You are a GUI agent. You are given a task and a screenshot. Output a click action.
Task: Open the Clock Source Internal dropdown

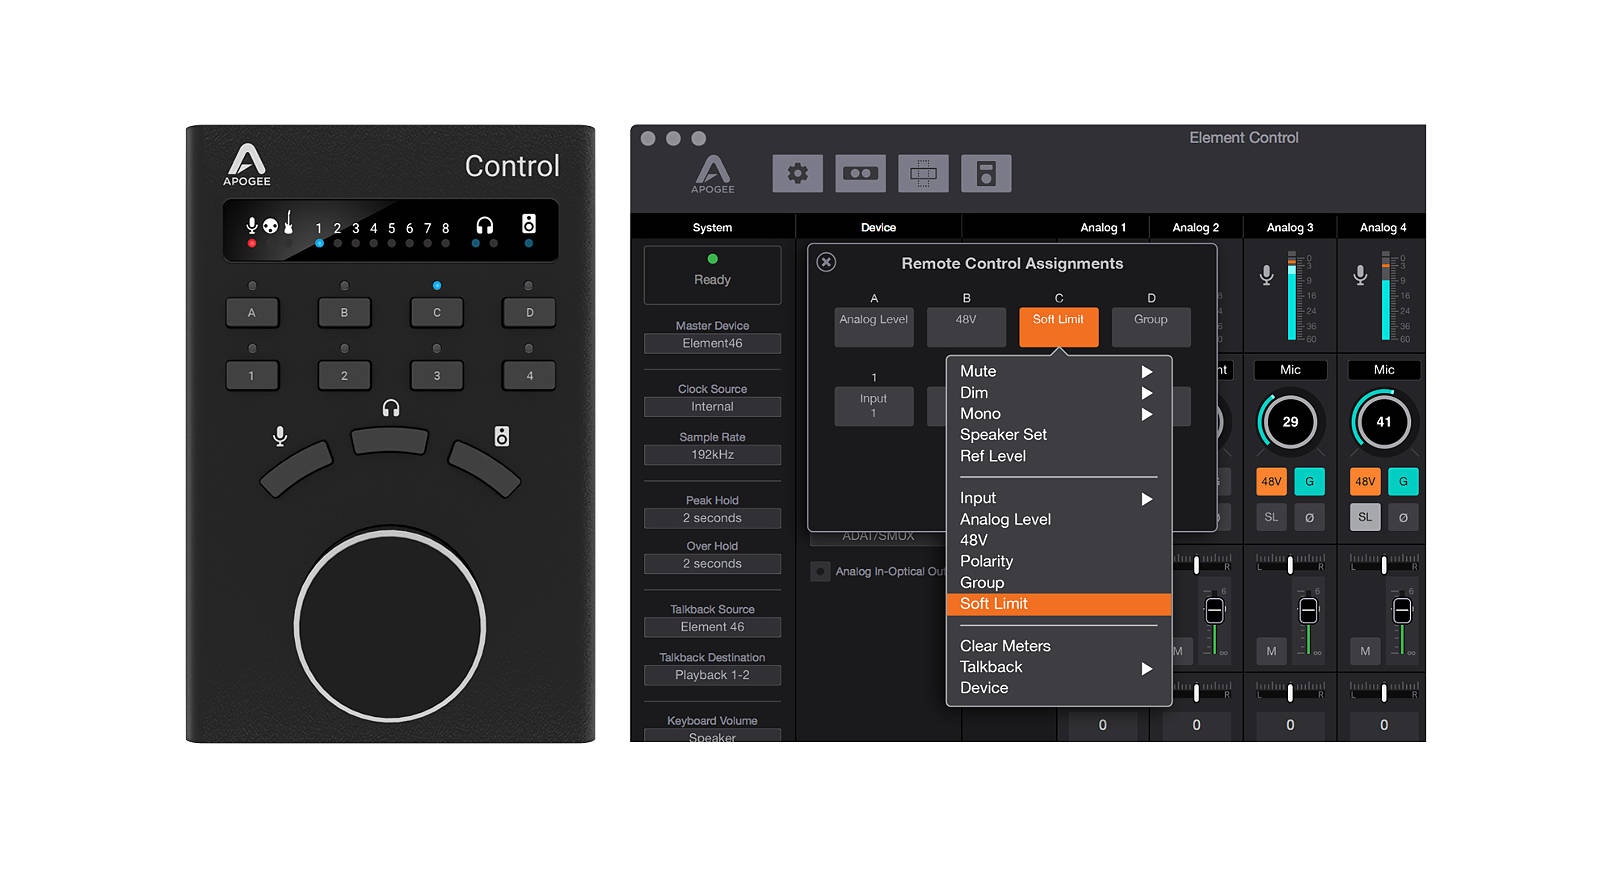712,407
